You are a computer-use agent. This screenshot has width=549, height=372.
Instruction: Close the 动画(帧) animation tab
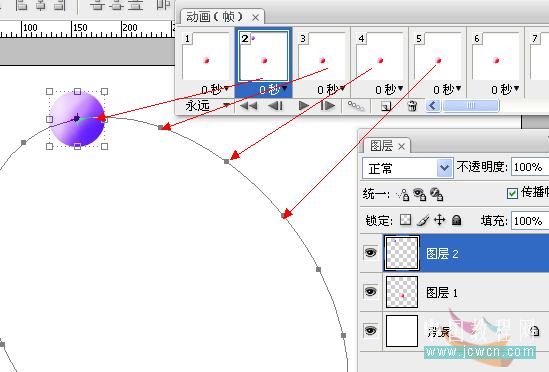point(256,17)
